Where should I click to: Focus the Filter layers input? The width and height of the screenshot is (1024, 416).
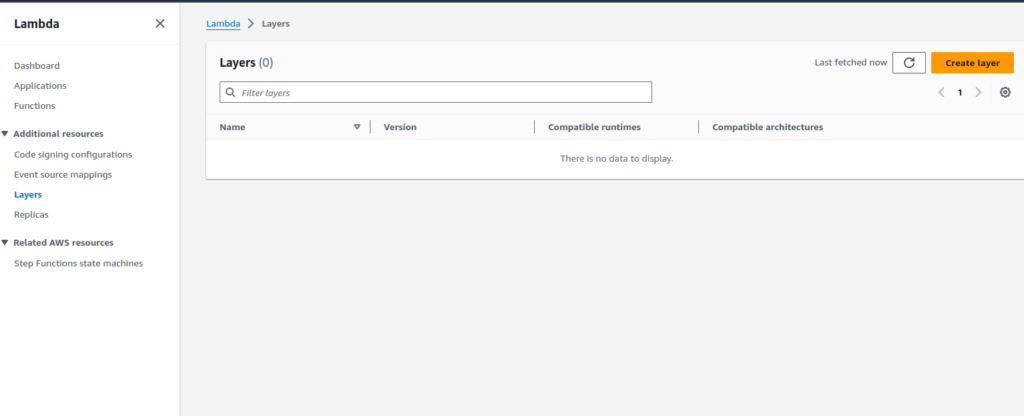(436, 92)
